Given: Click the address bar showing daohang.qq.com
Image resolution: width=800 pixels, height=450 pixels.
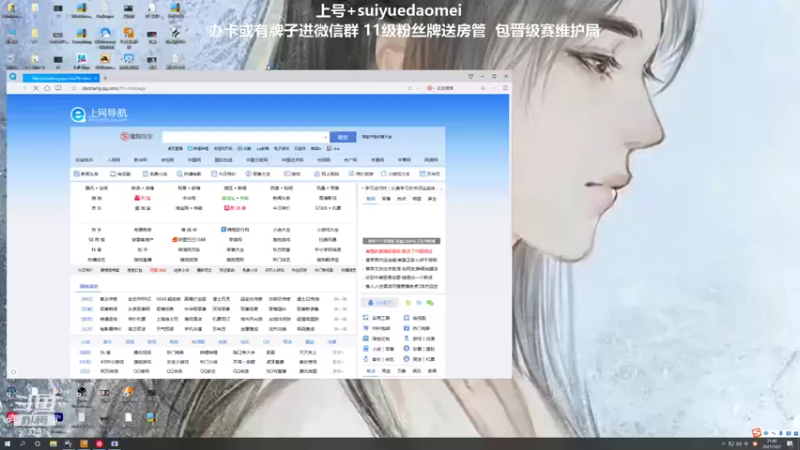Looking at the screenshot, I should (240, 88).
